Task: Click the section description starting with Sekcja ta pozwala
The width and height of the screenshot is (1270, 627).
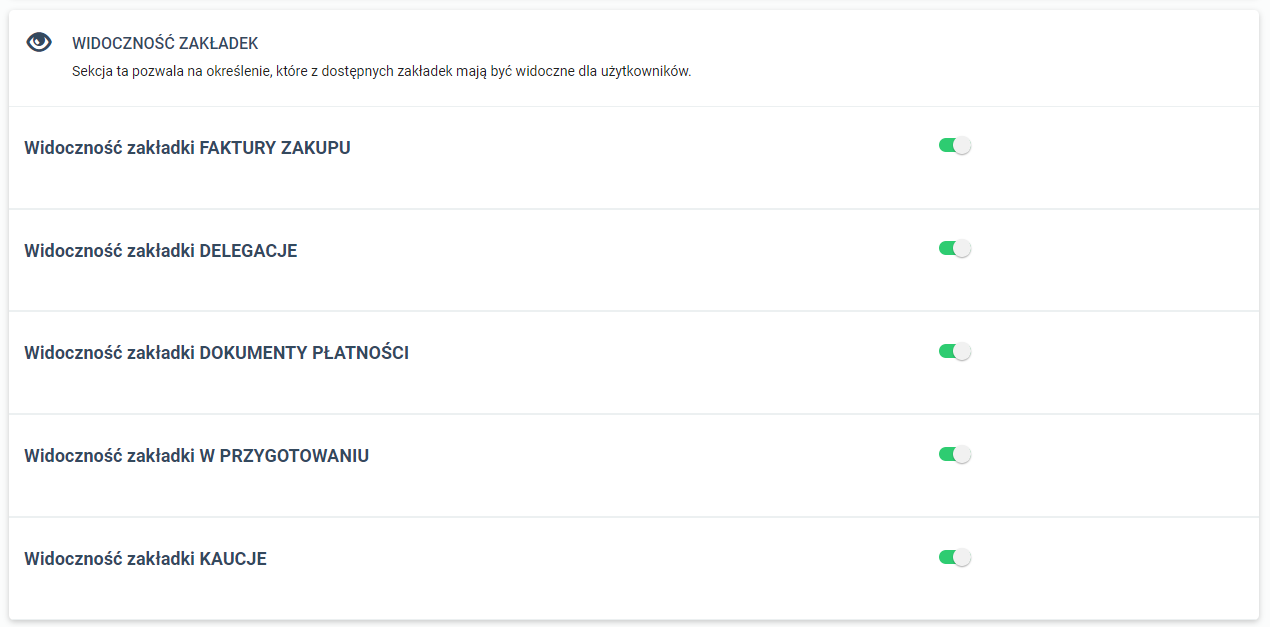Action: coord(382,72)
